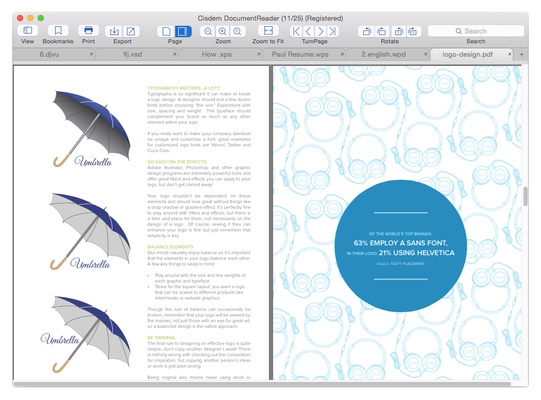541x400 pixels.
Task: Go to the previous page
Action: pos(308,31)
